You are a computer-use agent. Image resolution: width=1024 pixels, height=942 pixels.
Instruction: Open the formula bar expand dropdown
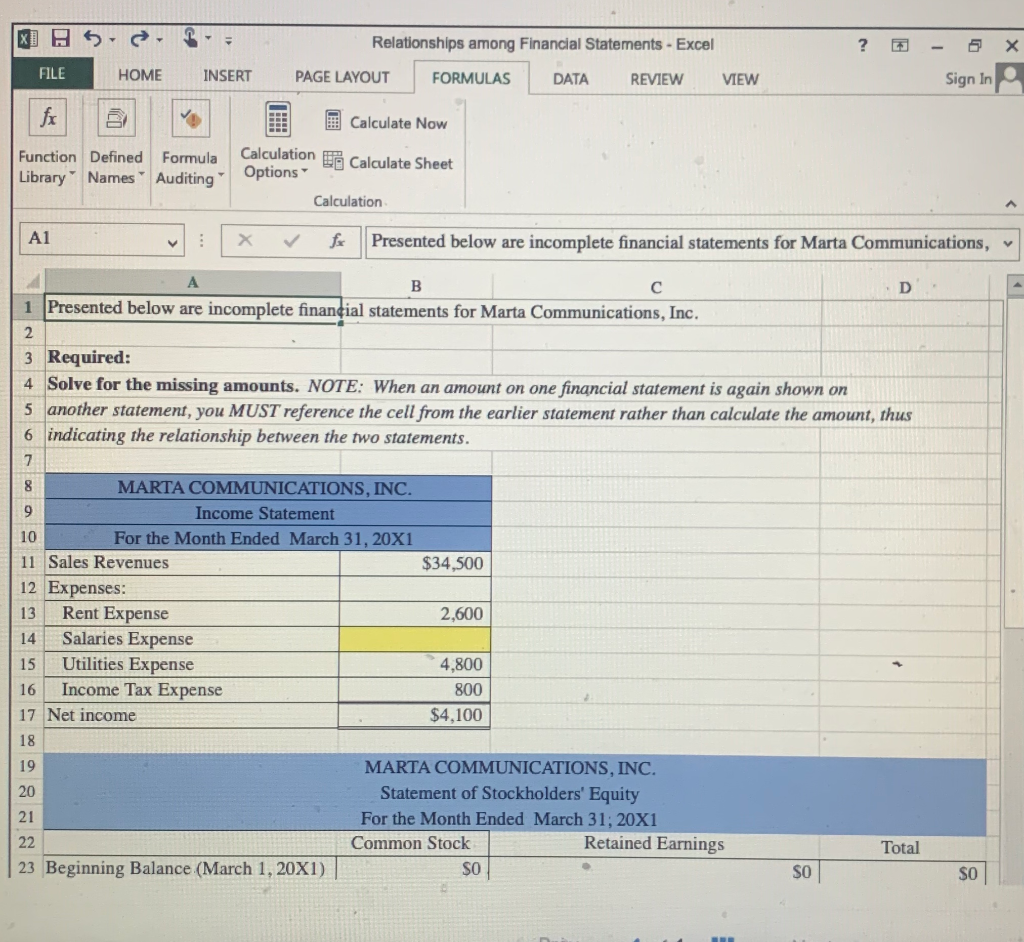(1005, 241)
